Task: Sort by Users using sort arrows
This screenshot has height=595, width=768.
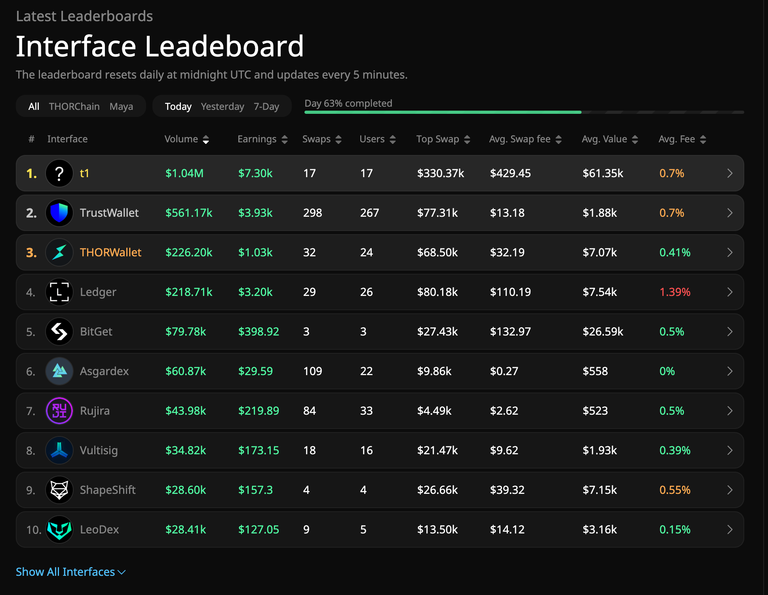Action: [392, 140]
